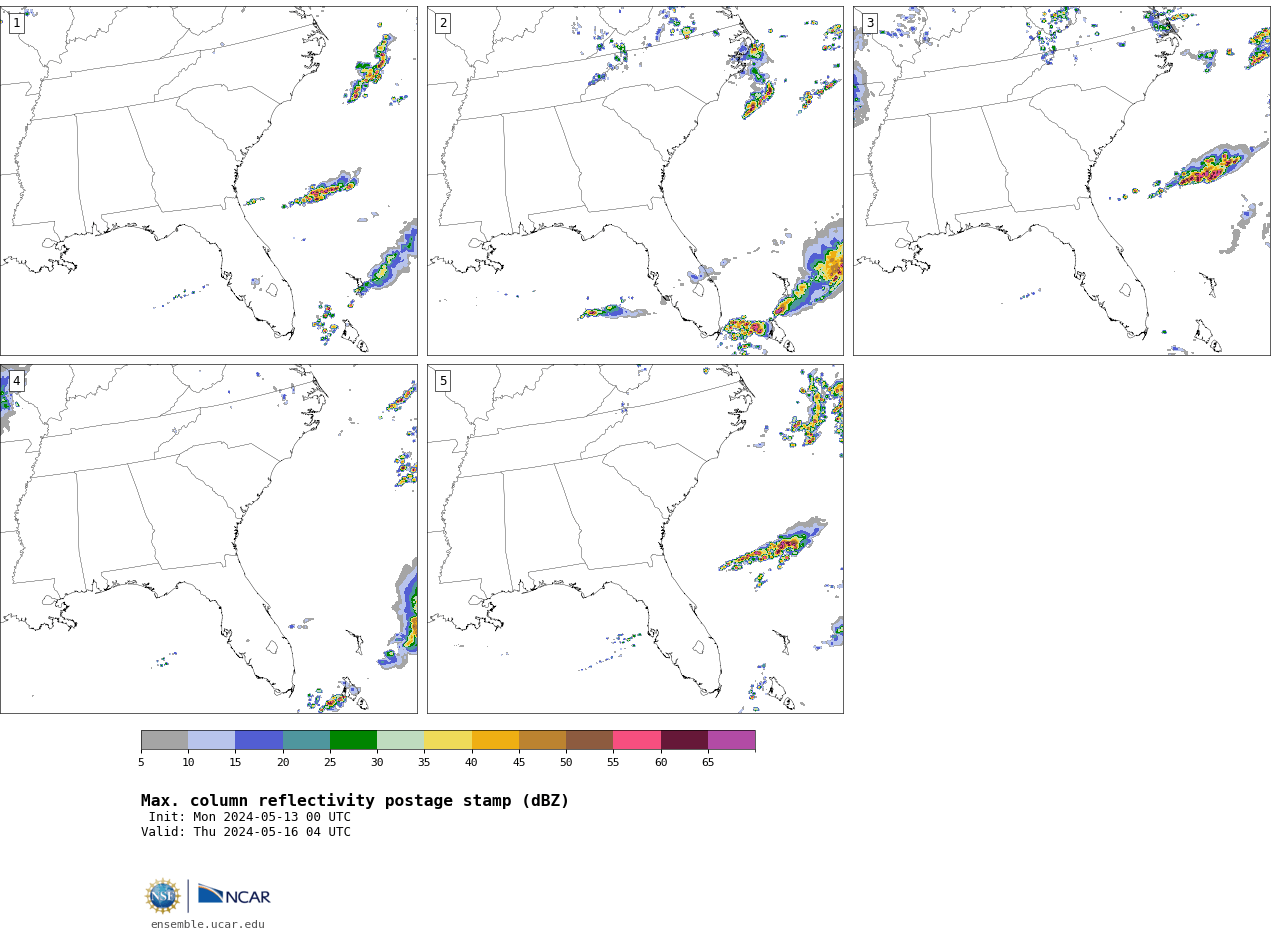Click the member number label 2
This screenshot has height=936, width=1280.
pyautogui.click(x=443, y=23)
